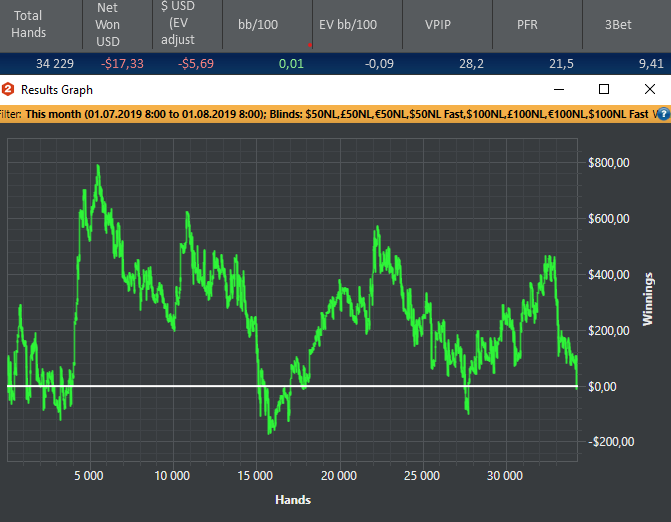This screenshot has width=671, height=522.
Task: Select the 9,41 3Bet value
Action: (651, 64)
